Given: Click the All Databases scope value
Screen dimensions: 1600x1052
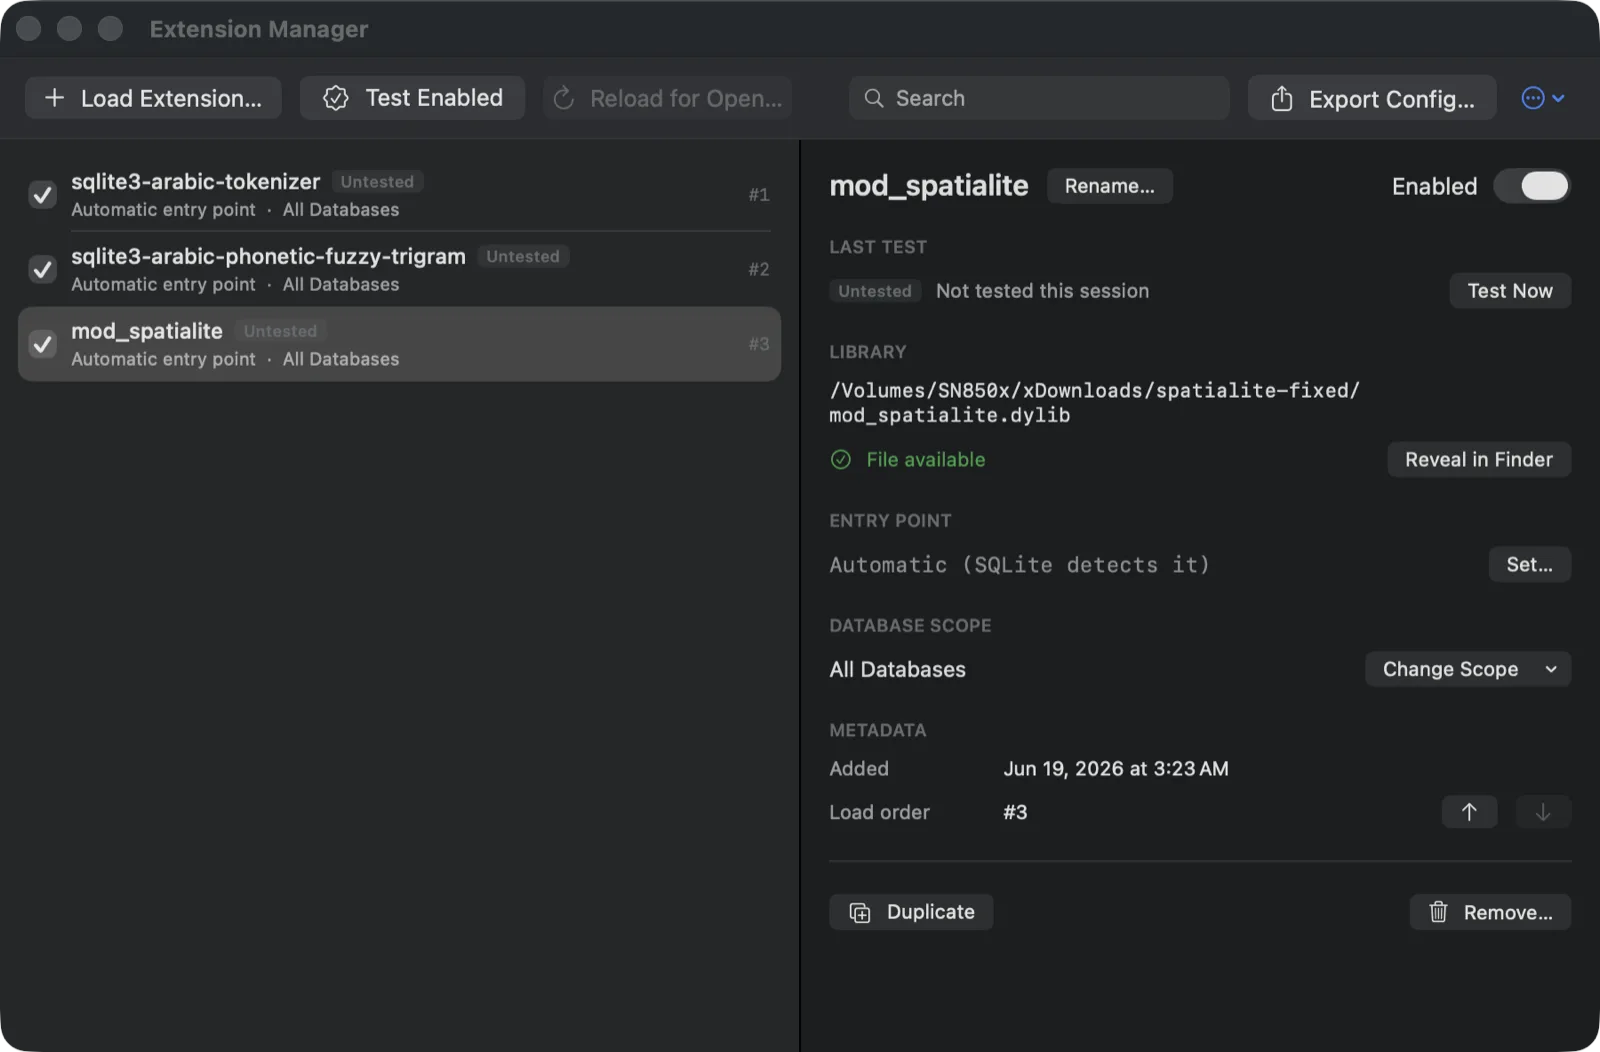Looking at the screenshot, I should point(897,669).
